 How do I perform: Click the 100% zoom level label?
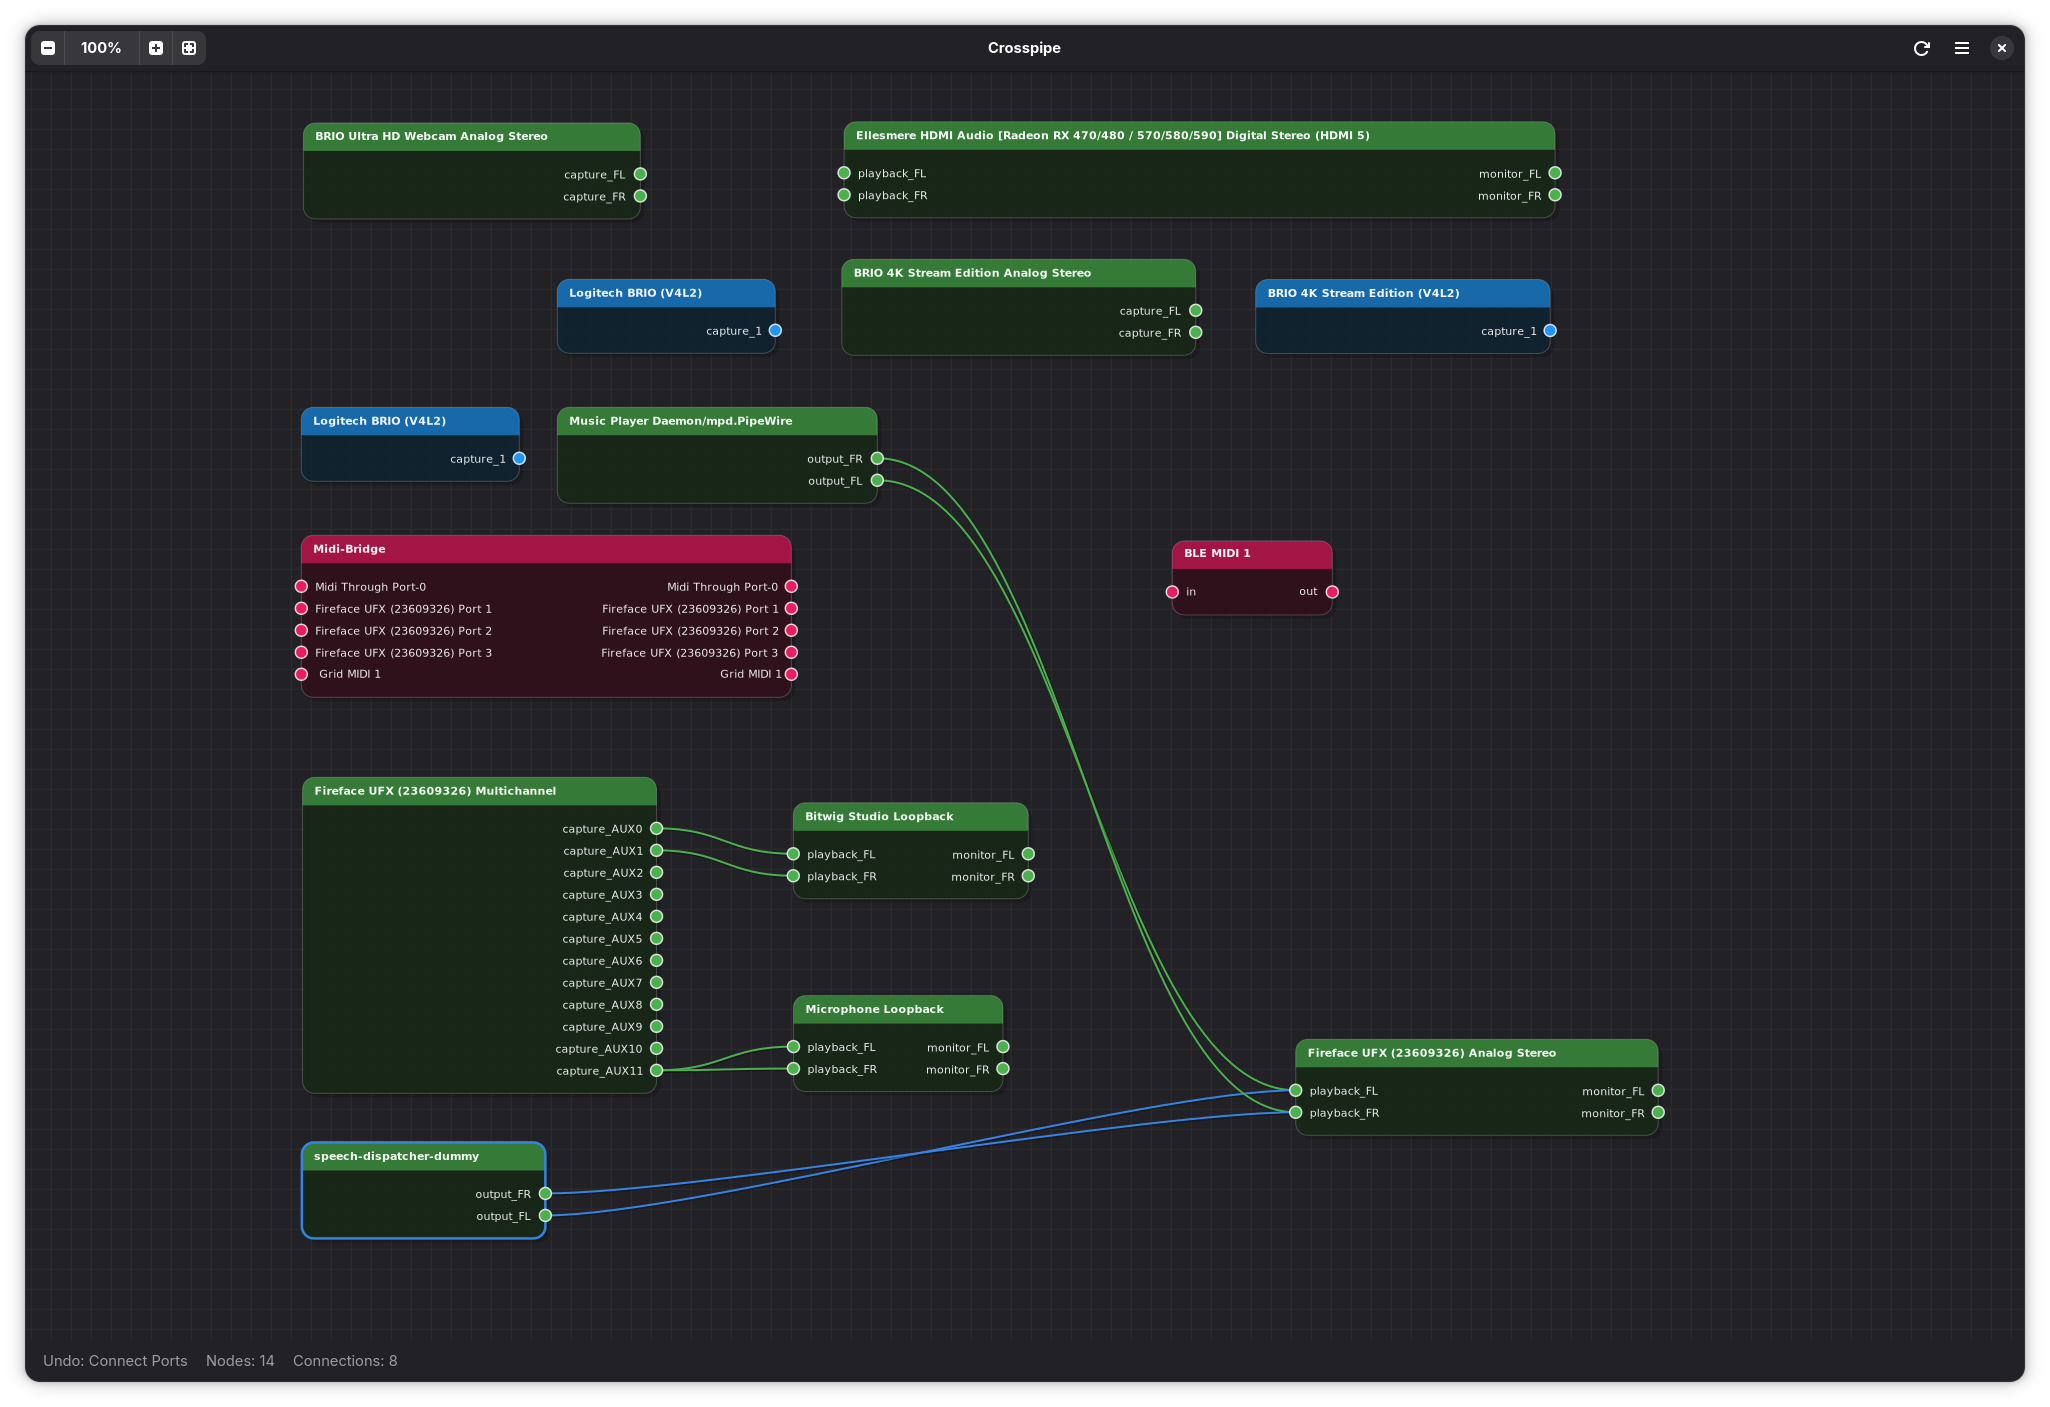point(101,48)
